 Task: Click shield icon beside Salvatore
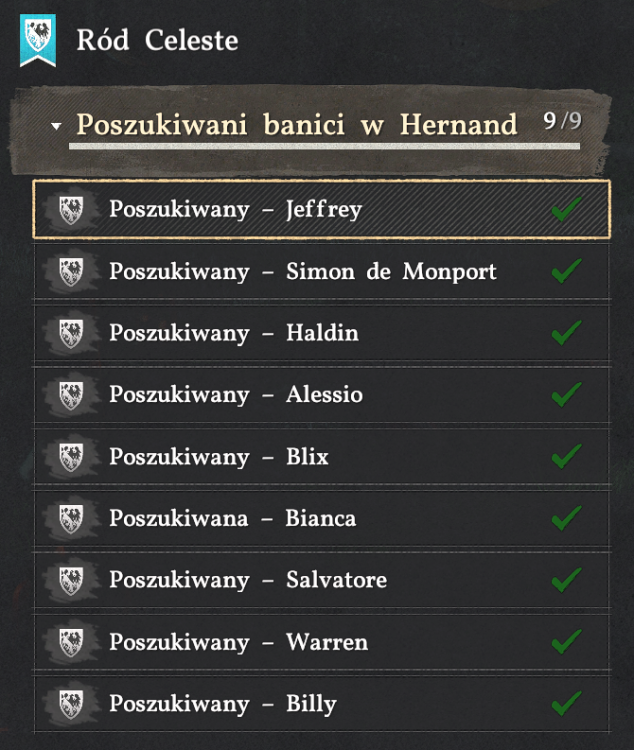(x=71, y=580)
